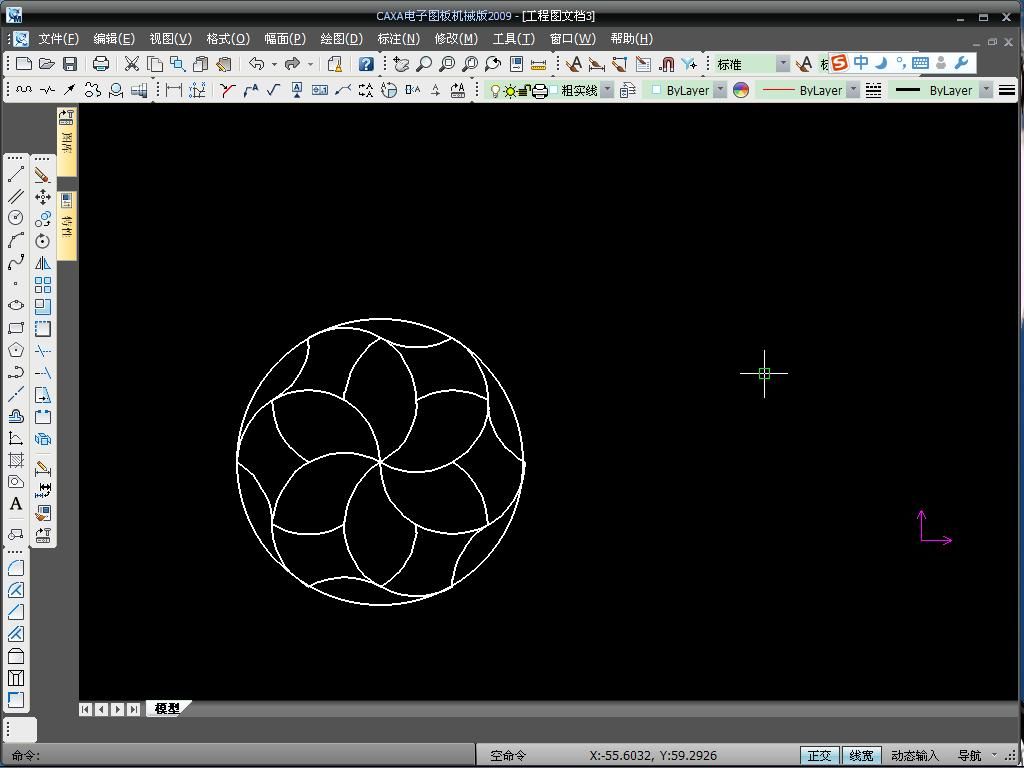Open the 图库 library side panel tab
The height and width of the screenshot is (768, 1024).
pos(66,142)
